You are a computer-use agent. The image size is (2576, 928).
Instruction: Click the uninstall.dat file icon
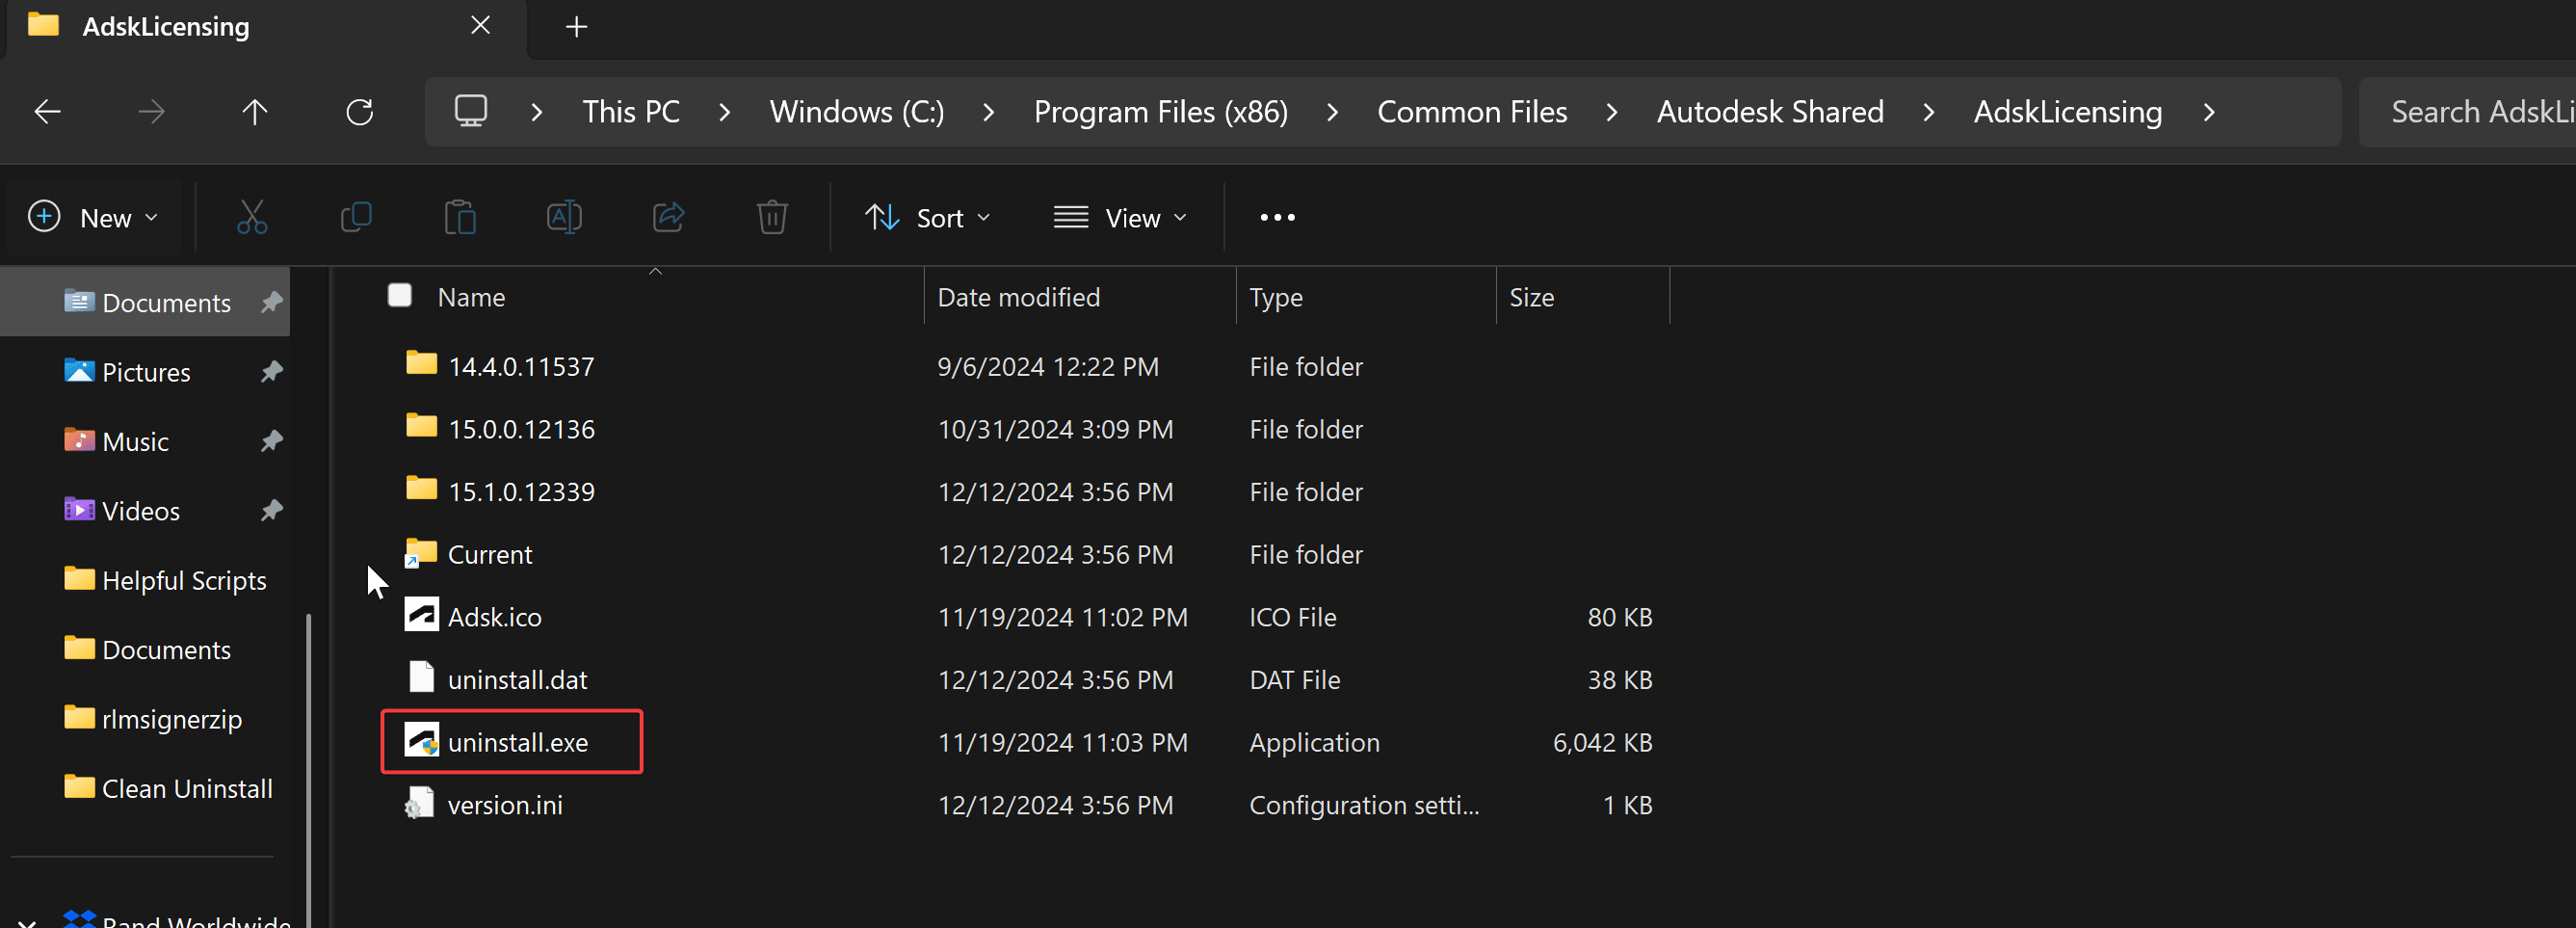pyautogui.click(x=421, y=677)
